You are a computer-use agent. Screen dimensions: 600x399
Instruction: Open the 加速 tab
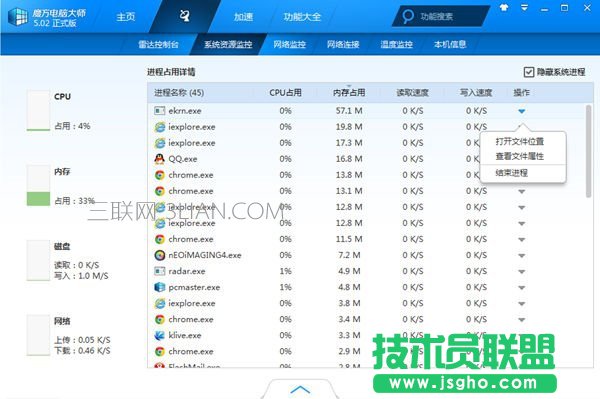(x=243, y=17)
